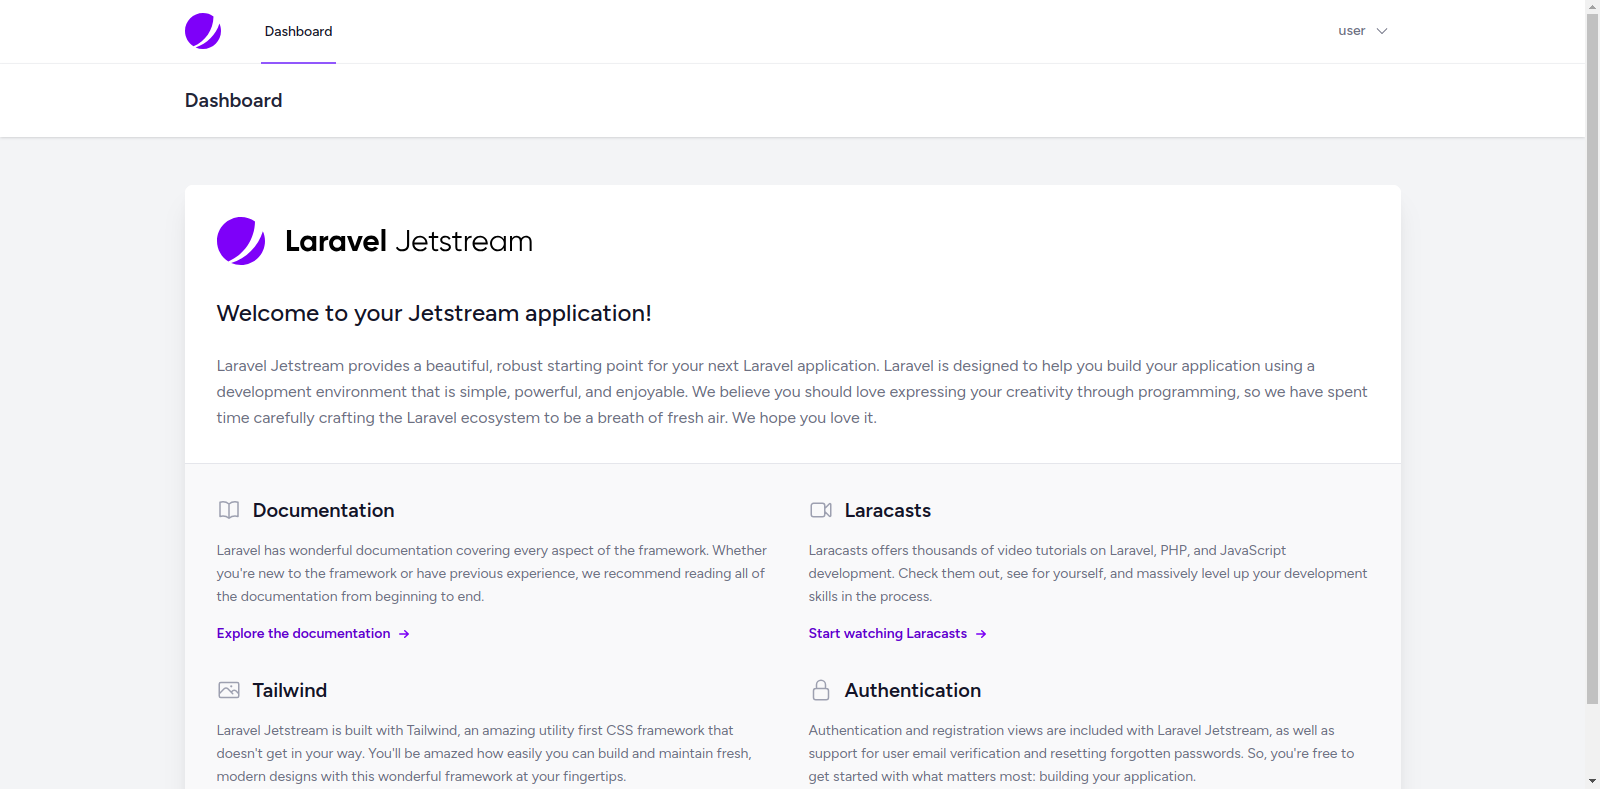Screen dimensions: 1600x789
Task: Click the Welcome to your Jetstream application heading
Action: click(x=434, y=313)
